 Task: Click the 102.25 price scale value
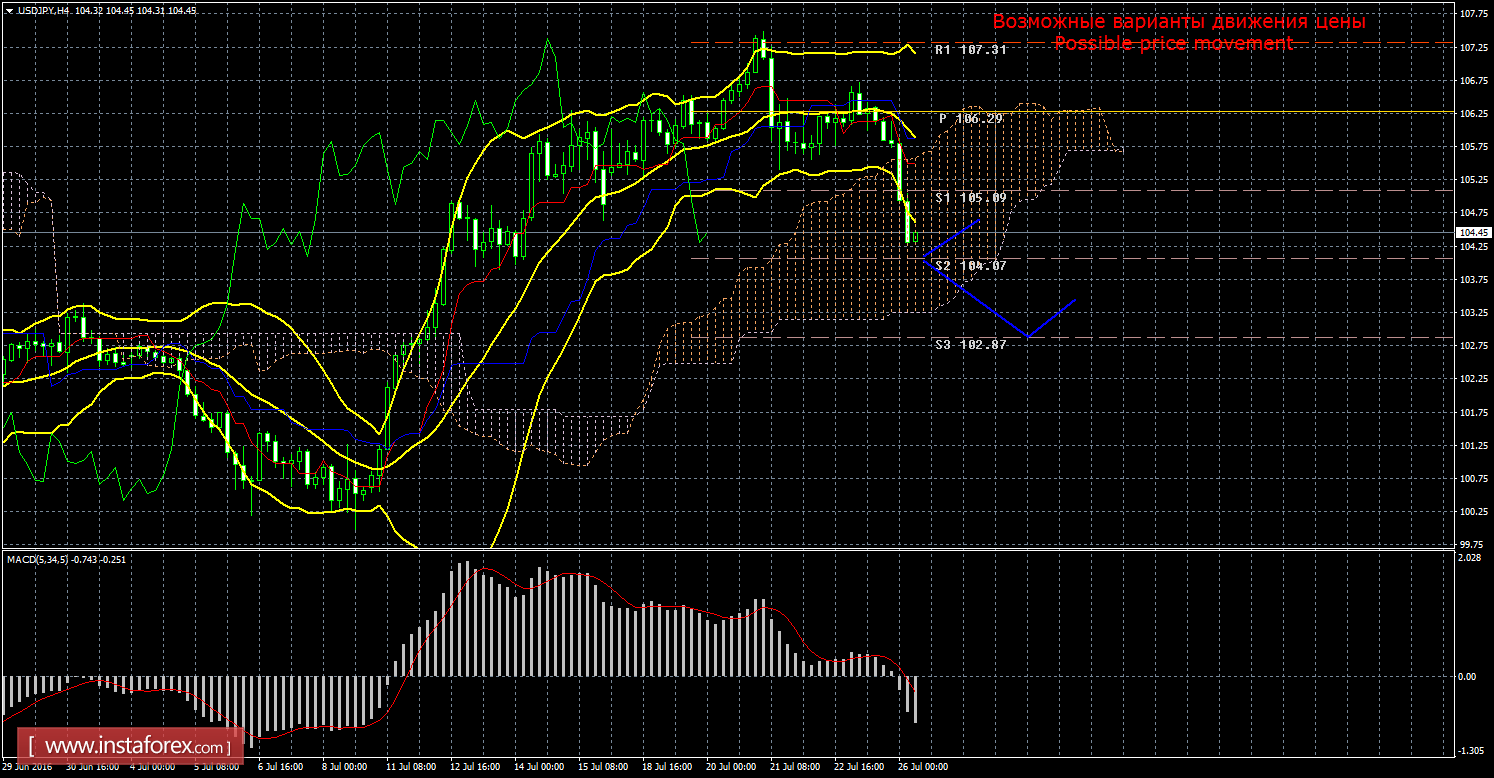click(x=1473, y=378)
